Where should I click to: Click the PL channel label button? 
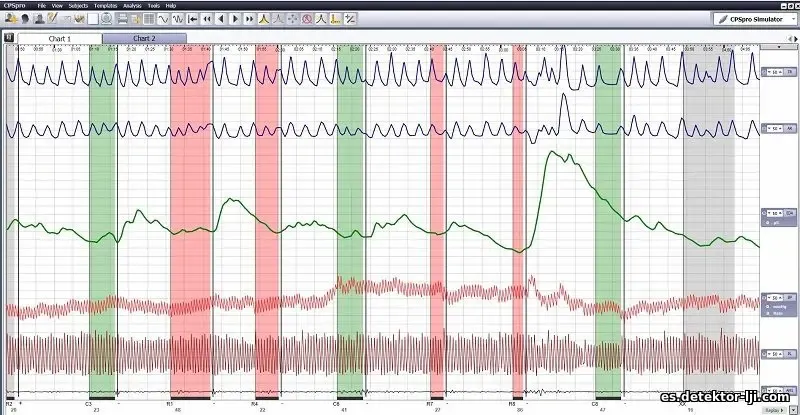coord(790,353)
